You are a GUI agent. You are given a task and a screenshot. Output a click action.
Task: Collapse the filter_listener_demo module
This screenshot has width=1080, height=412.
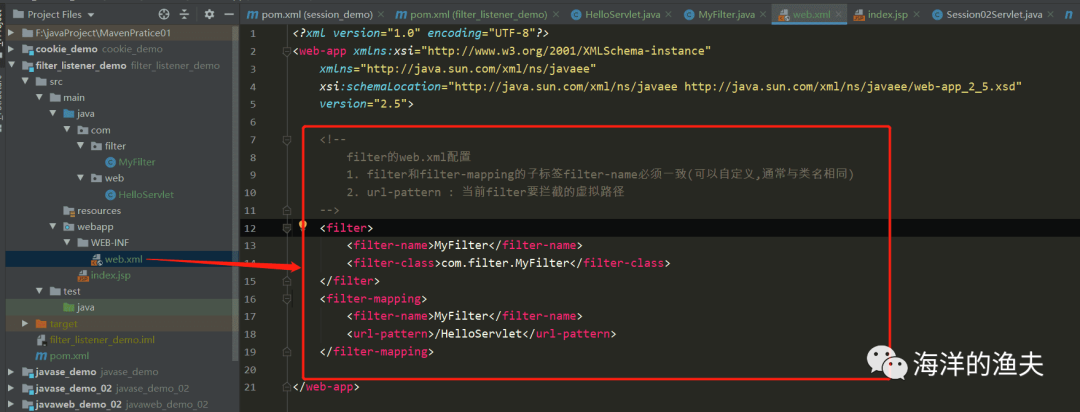[12, 65]
